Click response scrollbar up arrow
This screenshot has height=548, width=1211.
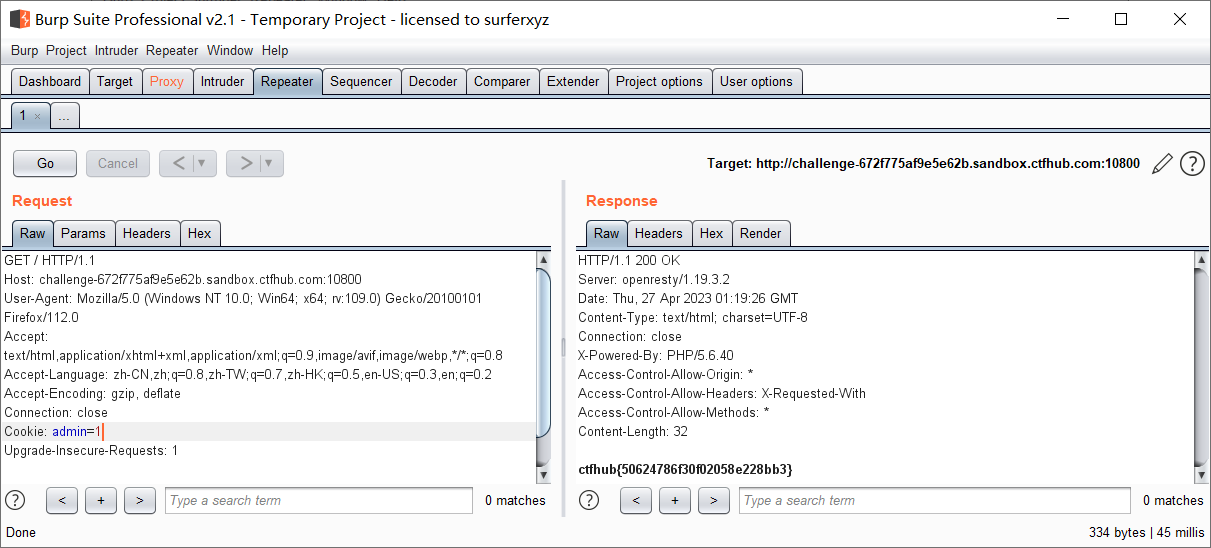[x=1201, y=260]
